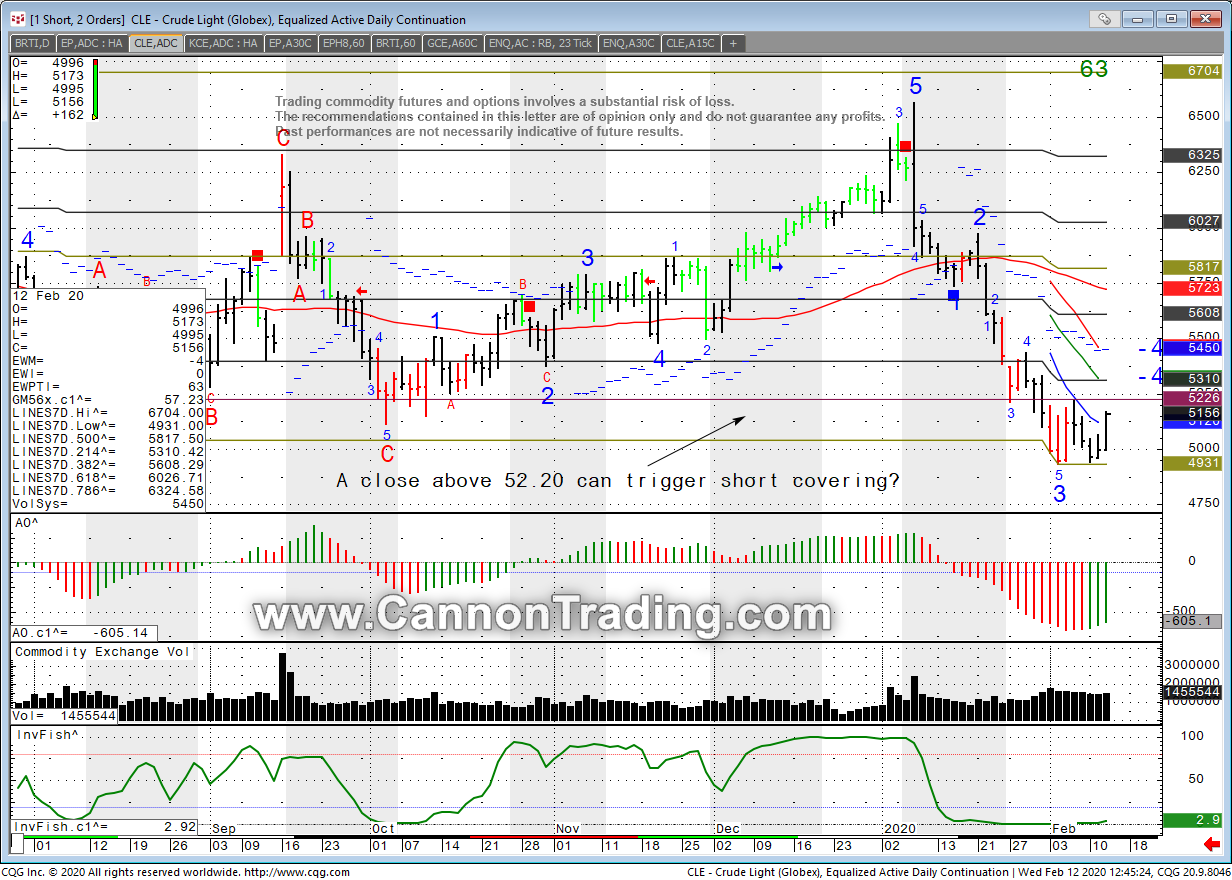1232x880 pixels.
Task: Click the red square marker below wave 3 peak
Action: pyautogui.click(x=904, y=146)
